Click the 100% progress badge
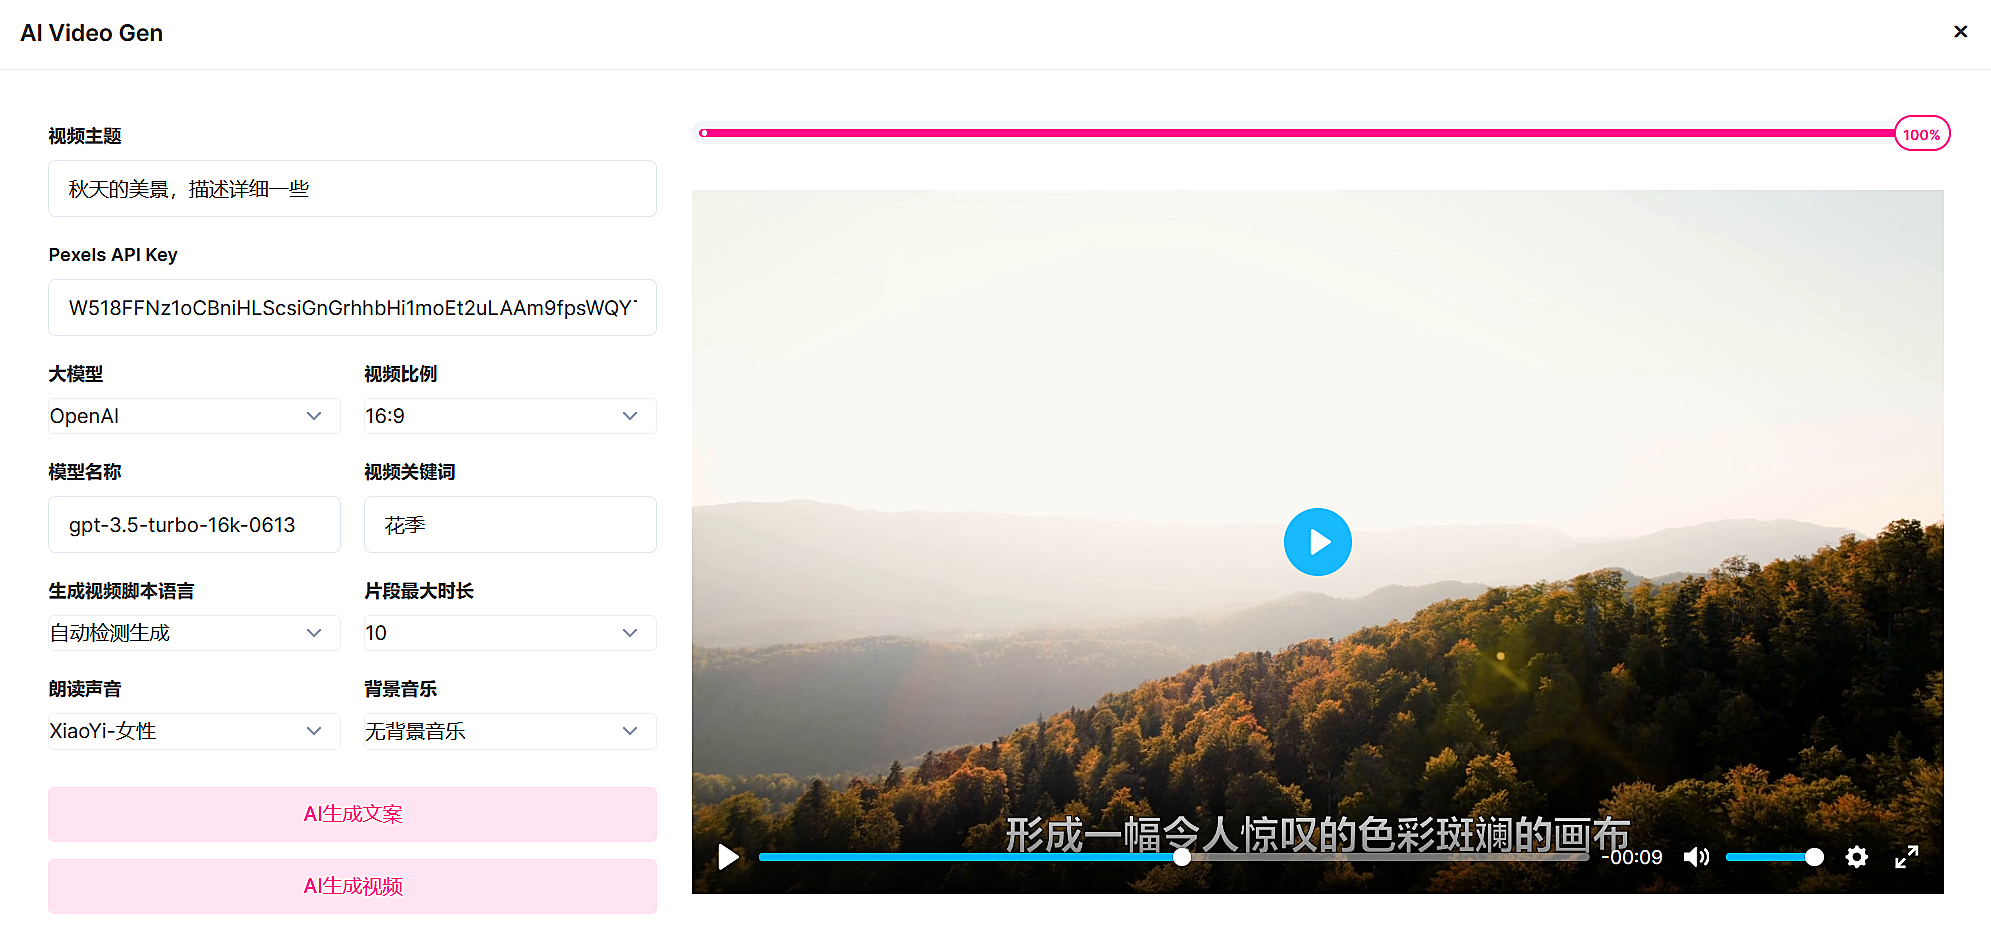 coord(1921,134)
